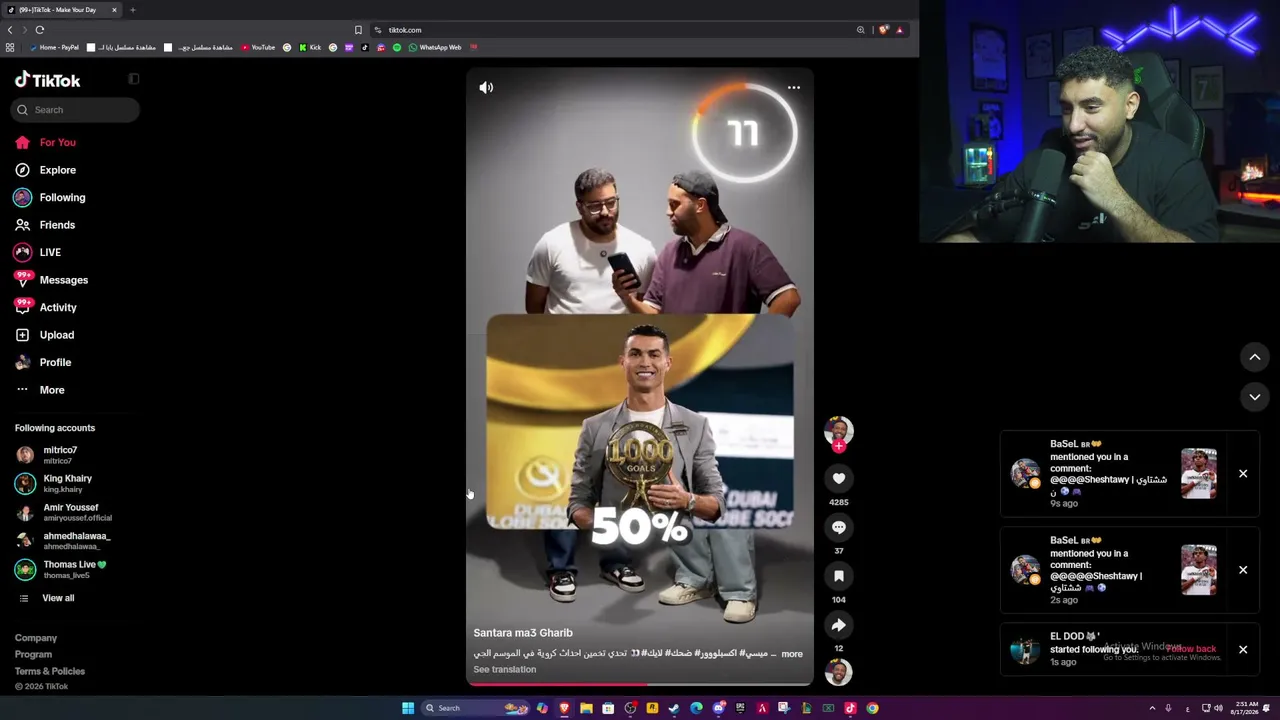Mute the TikTok video sound
The width and height of the screenshot is (1280, 720).
pyautogui.click(x=486, y=88)
